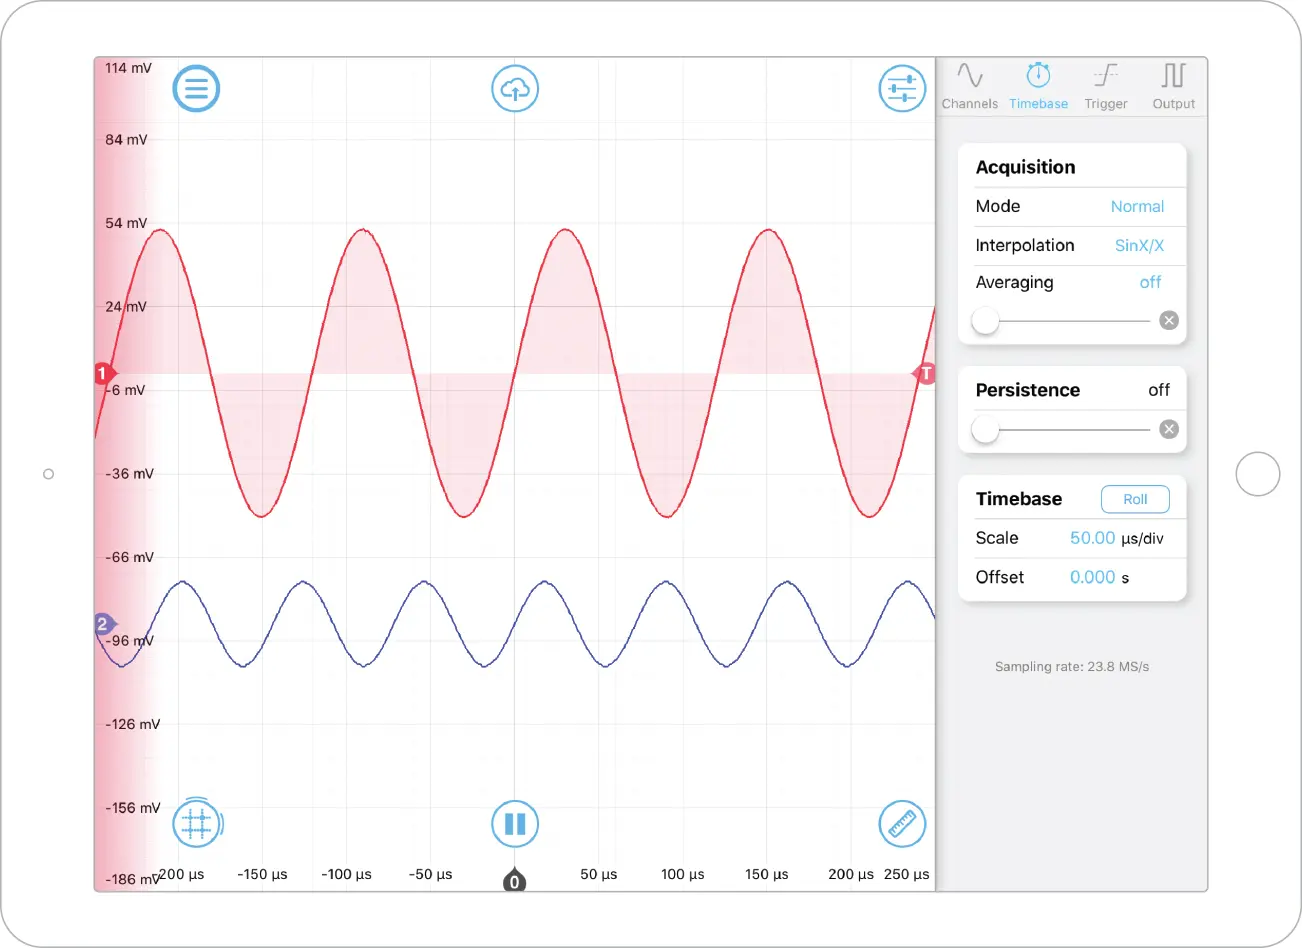Open the cursors grid icon
Image resolution: width=1302 pixels, height=948 pixels.
click(x=197, y=825)
